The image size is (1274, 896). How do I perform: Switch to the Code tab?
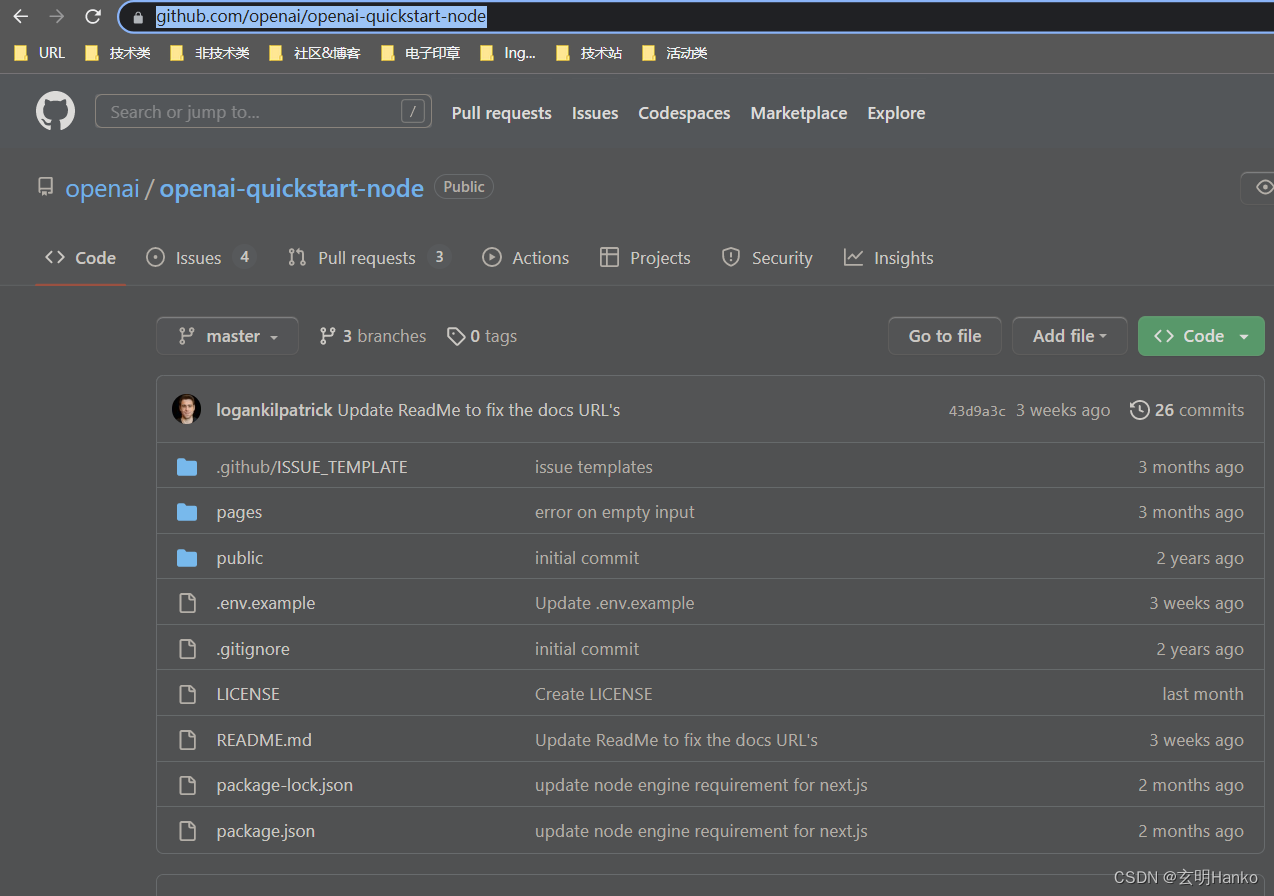81,258
